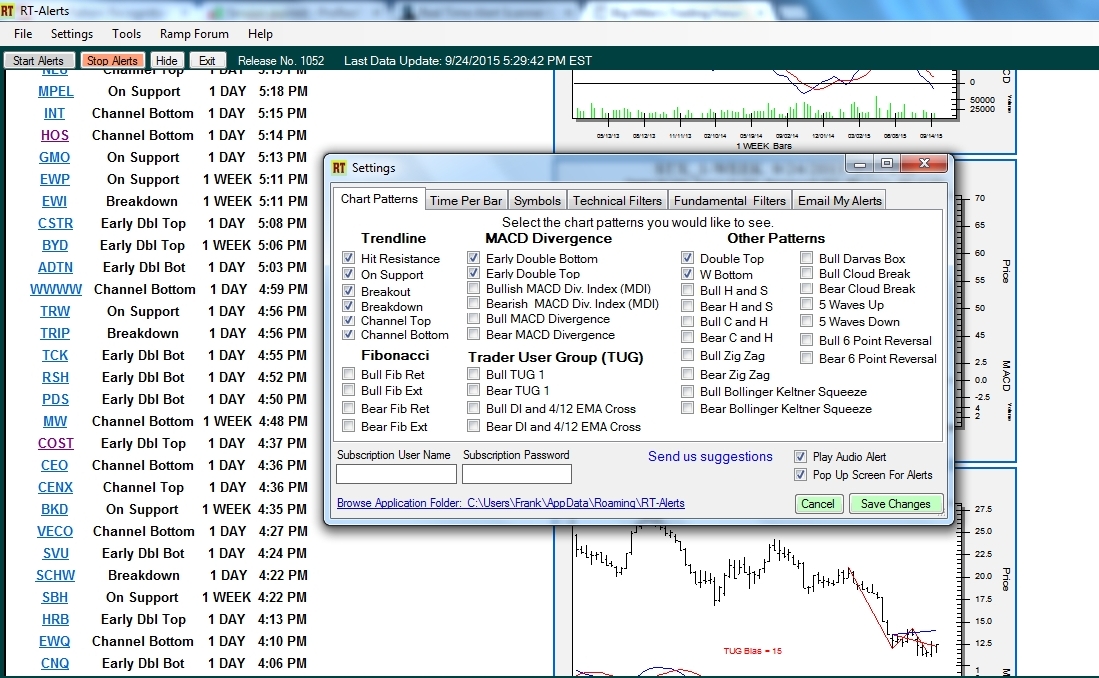Uncheck Early Double Top checkbox
The height and width of the screenshot is (678, 1099).
pos(474,273)
